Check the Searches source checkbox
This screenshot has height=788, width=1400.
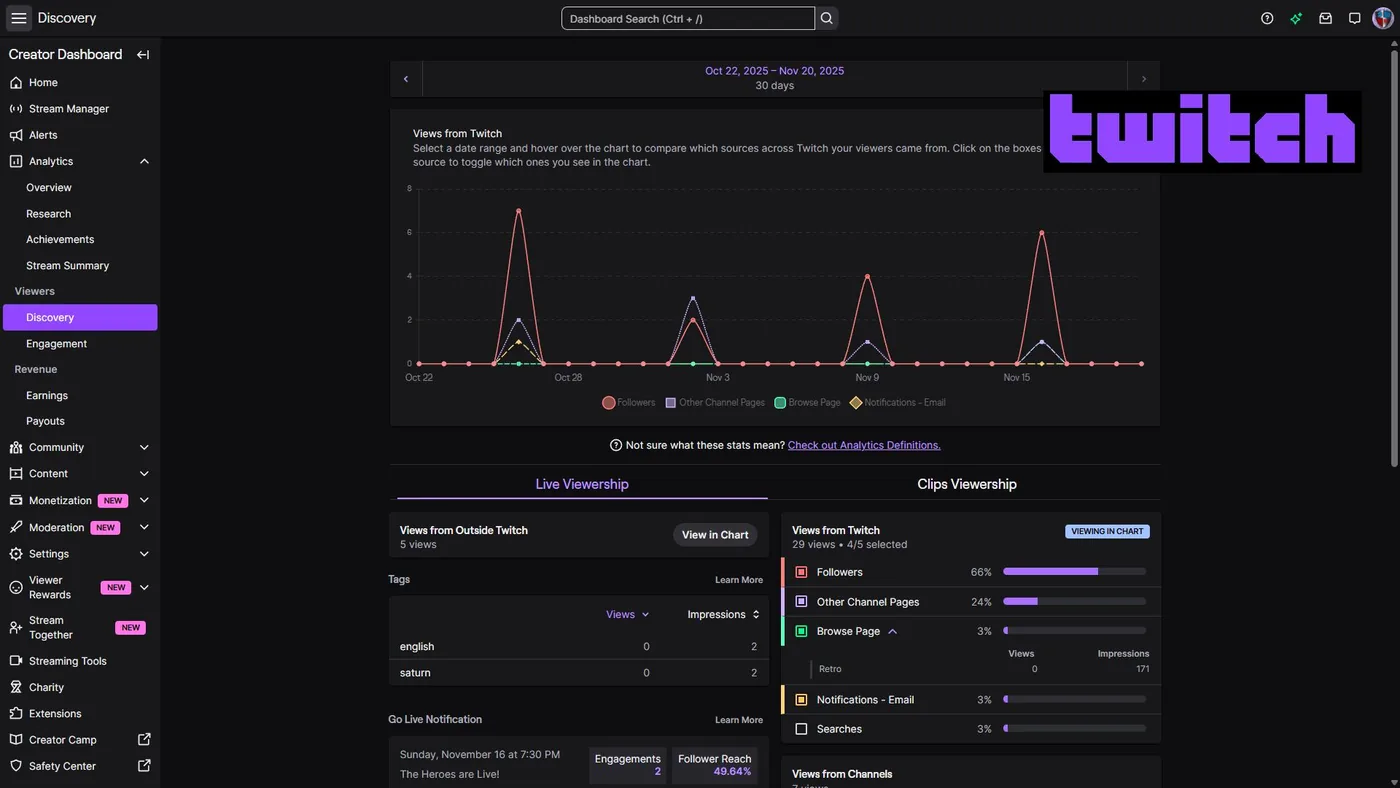pos(801,729)
